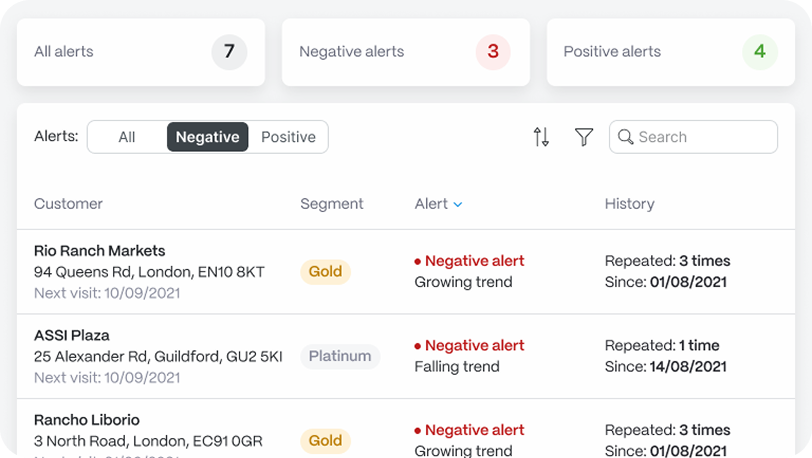Click red dot beside ASSI Plaza alert
Screen dimensions: 812x458
pyautogui.click(x=417, y=346)
